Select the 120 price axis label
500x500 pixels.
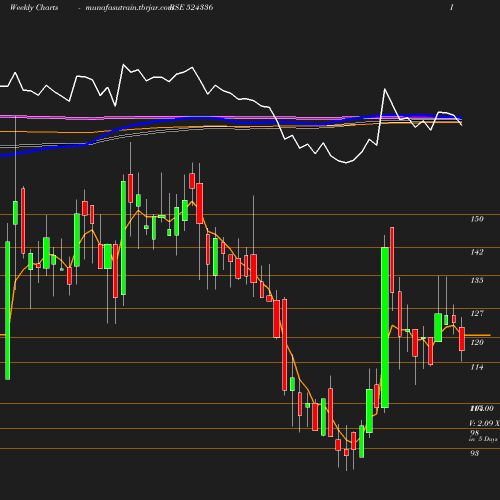(x=477, y=342)
